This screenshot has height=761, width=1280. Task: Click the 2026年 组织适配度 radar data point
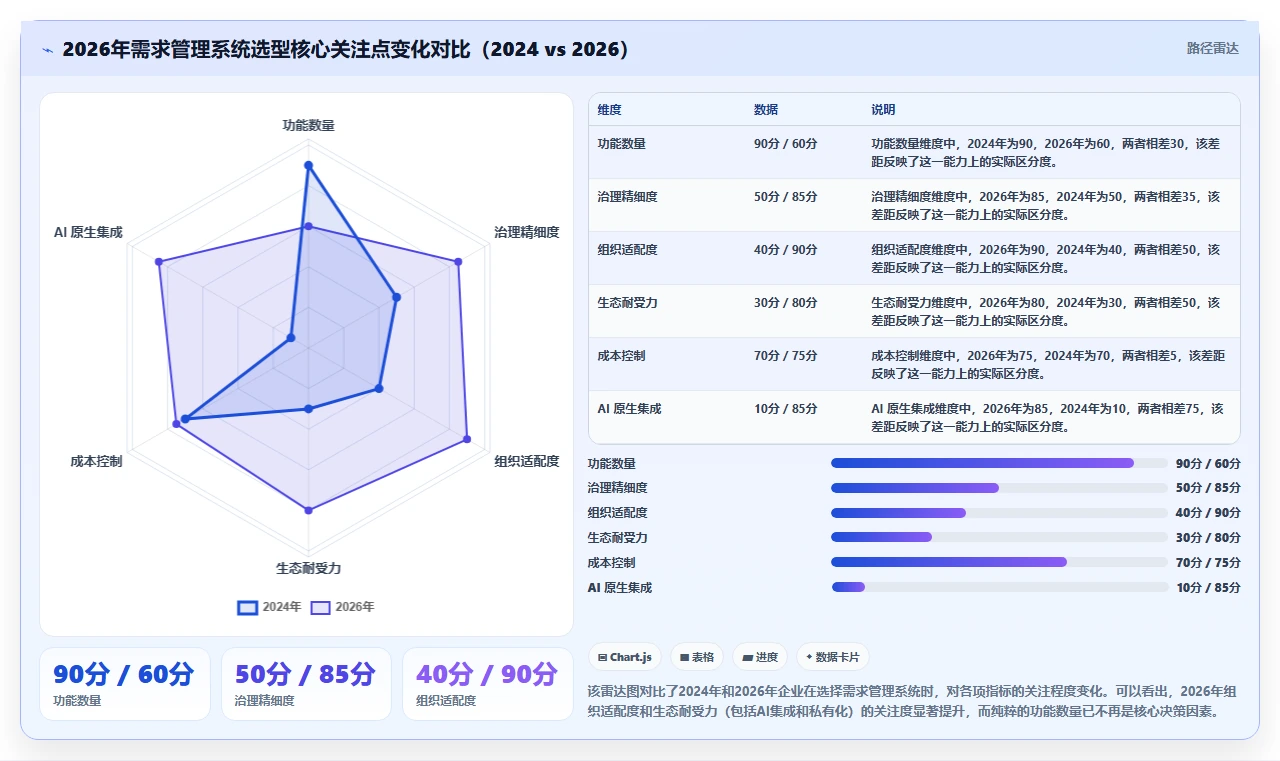pos(466,439)
